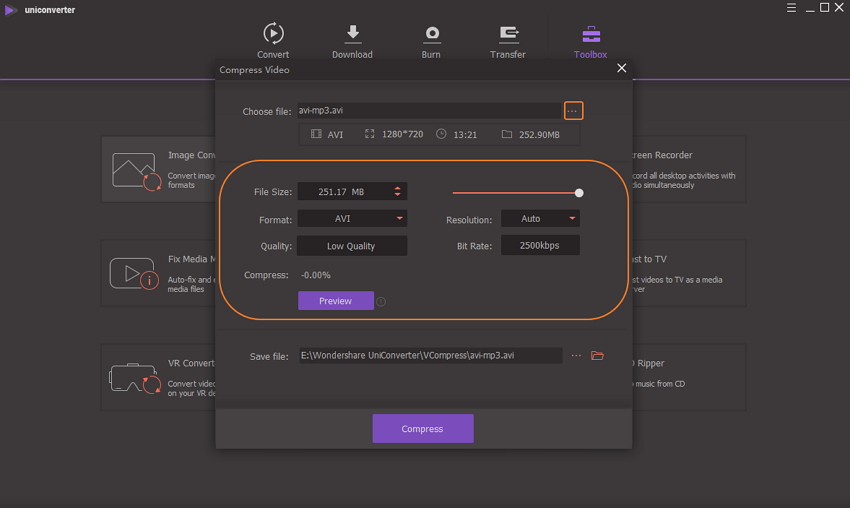Open the Convert tab
This screenshot has height=508, width=850.
(x=273, y=41)
